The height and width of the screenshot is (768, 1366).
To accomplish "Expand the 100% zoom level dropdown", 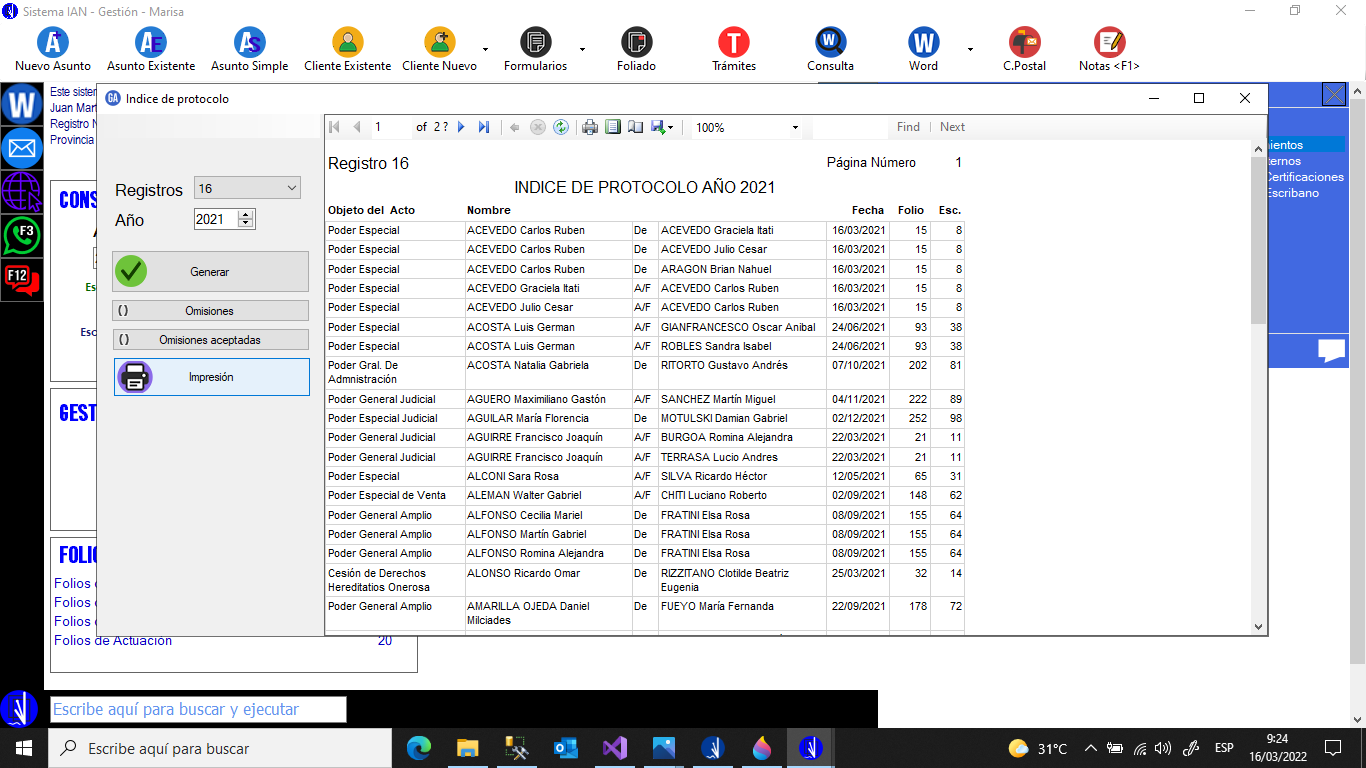I will coord(795,128).
